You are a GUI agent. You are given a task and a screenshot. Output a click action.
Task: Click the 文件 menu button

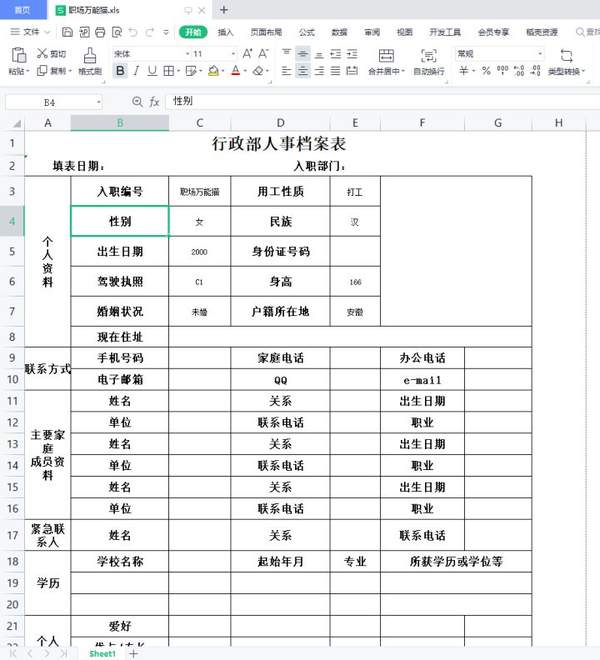point(30,32)
